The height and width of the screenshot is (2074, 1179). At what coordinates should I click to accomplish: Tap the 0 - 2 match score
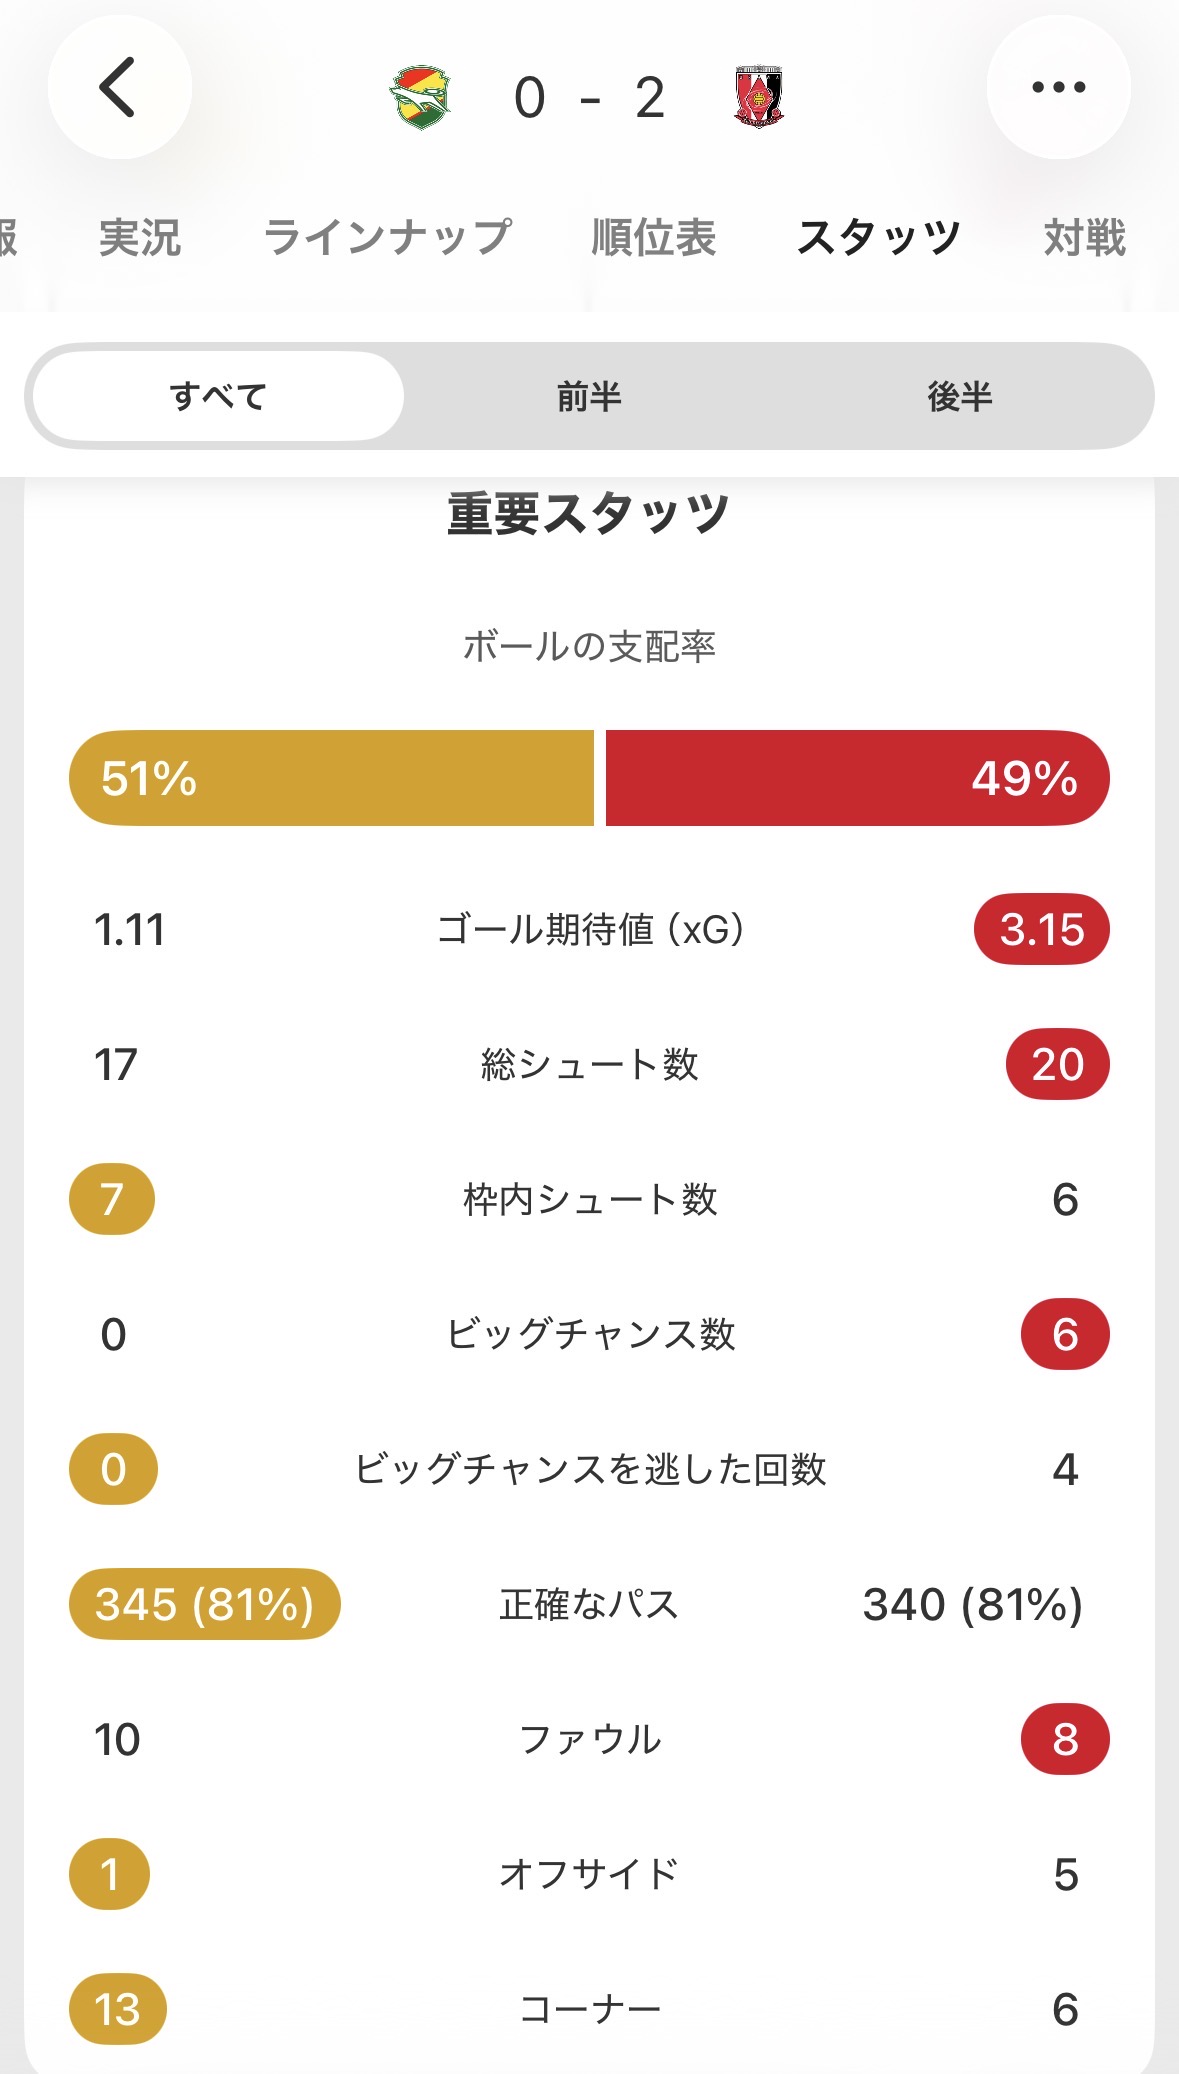point(589,98)
